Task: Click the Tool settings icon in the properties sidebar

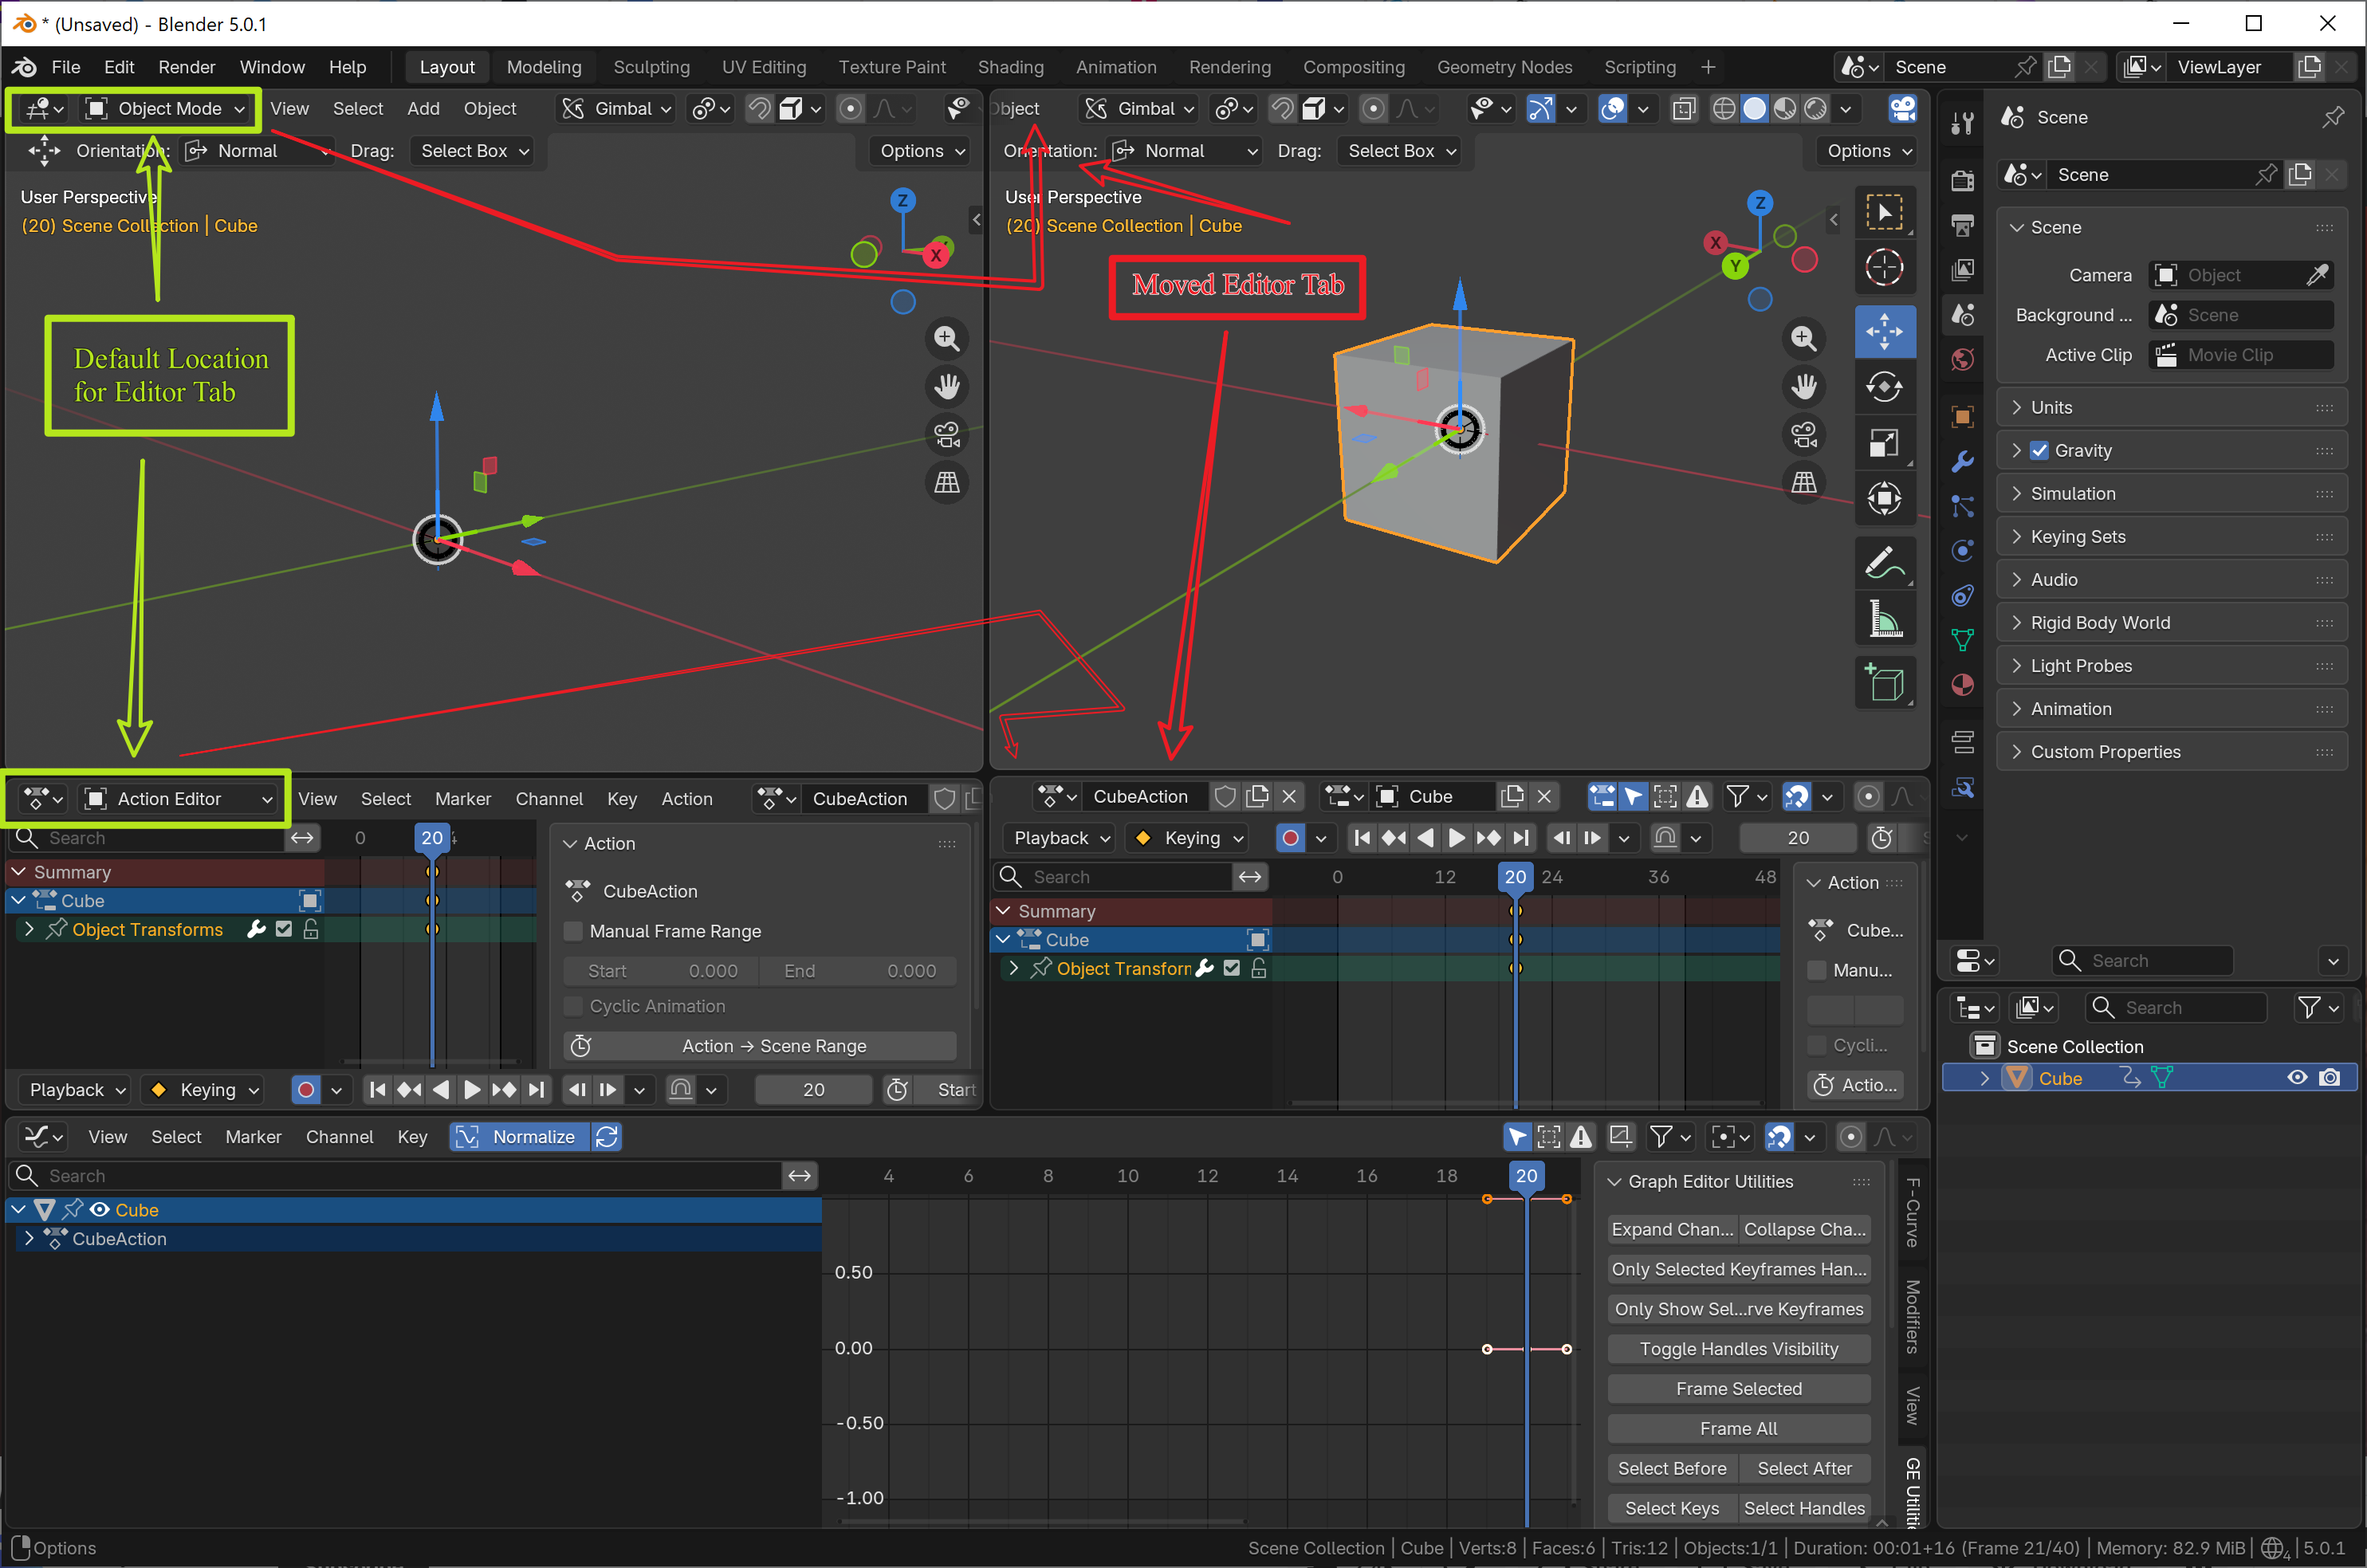Action: 1962,123
